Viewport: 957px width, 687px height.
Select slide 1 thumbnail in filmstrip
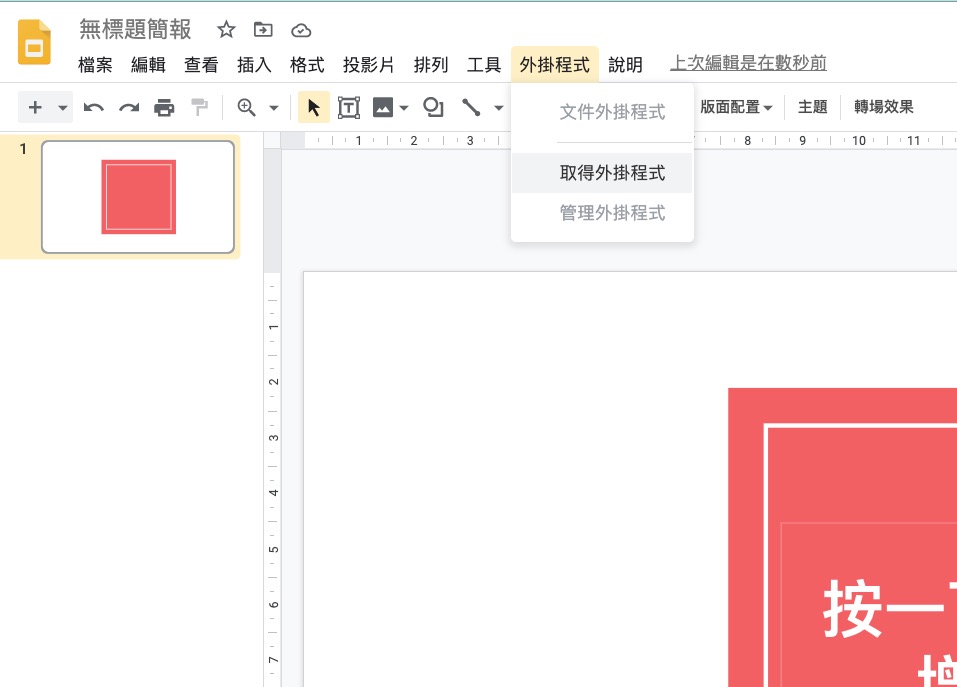click(x=138, y=196)
